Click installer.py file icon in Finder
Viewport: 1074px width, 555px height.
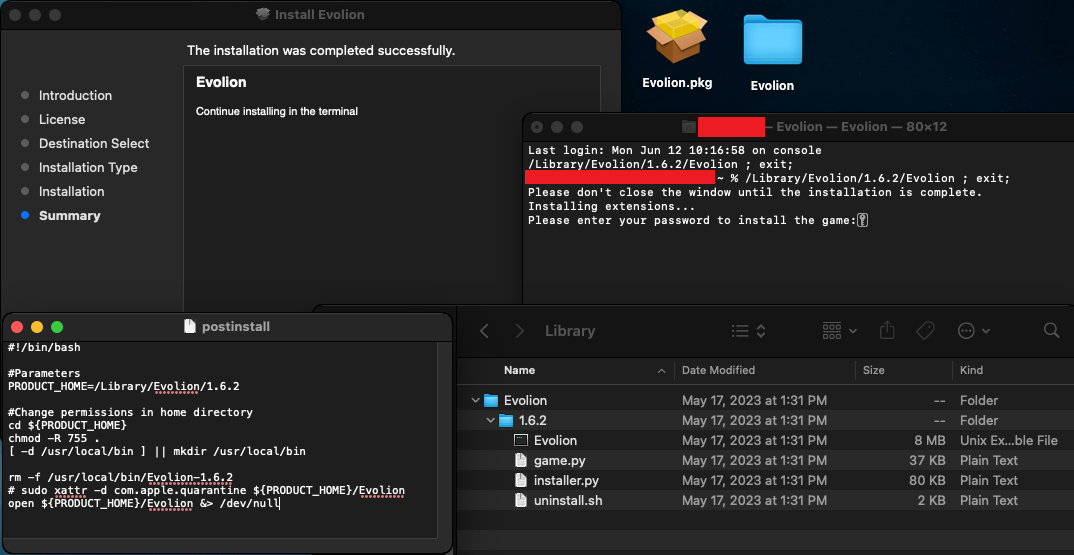[521, 480]
